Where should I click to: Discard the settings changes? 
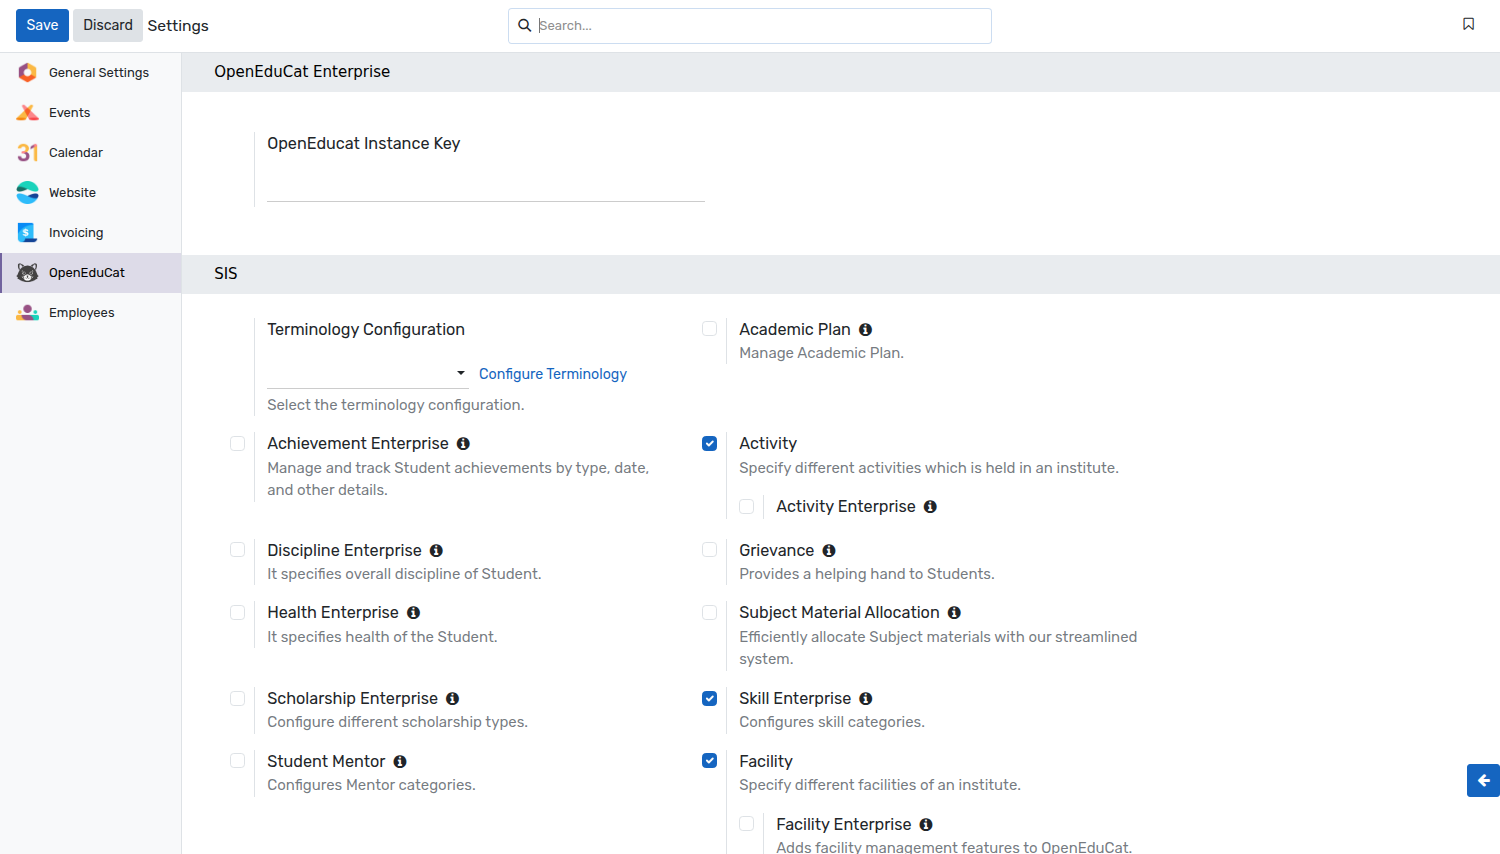(x=108, y=25)
